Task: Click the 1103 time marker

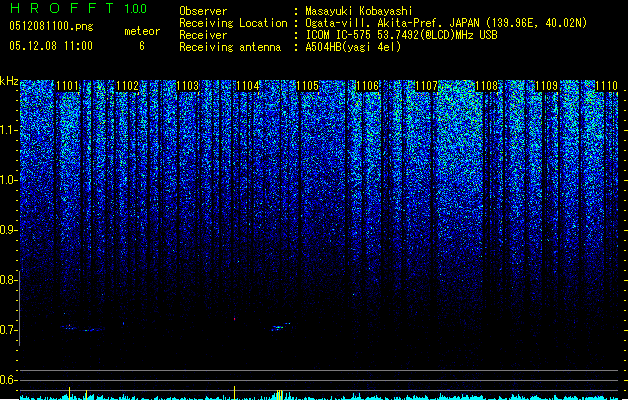Action: pyautogui.click(x=187, y=86)
